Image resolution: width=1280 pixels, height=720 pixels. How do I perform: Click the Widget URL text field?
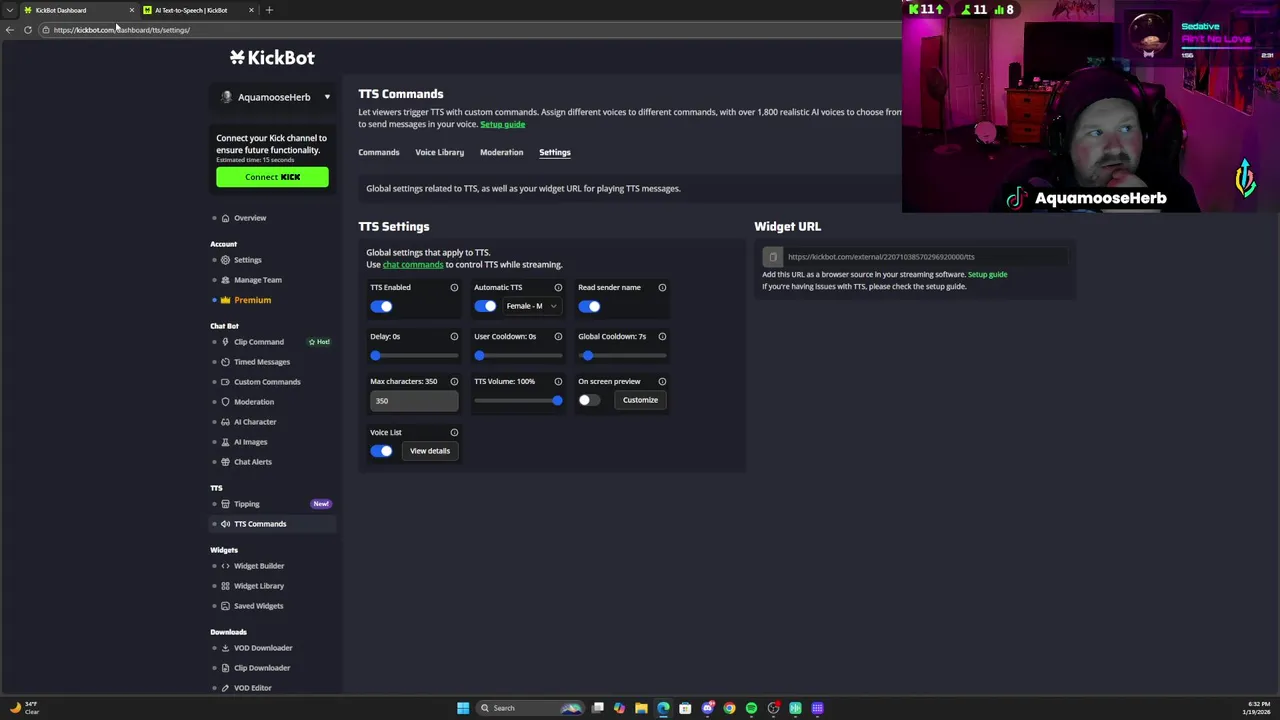click(x=926, y=257)
